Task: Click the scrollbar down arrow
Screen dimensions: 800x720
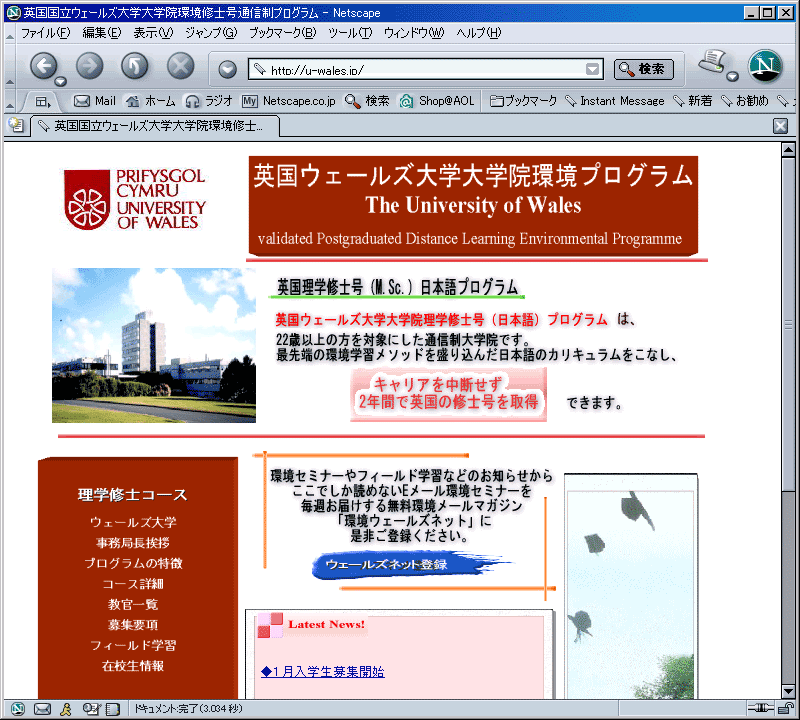Action: [788, 692]
